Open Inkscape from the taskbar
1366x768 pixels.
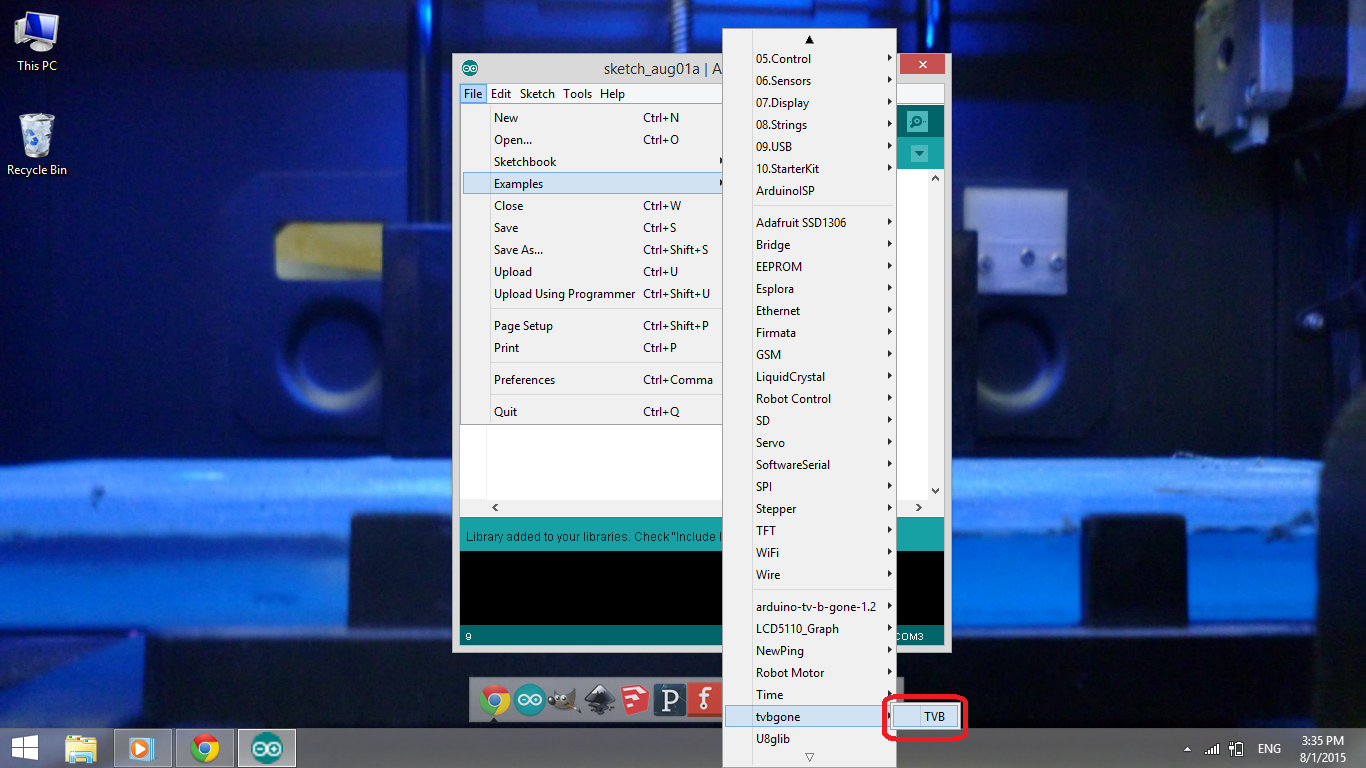click(x=598, y=700)
